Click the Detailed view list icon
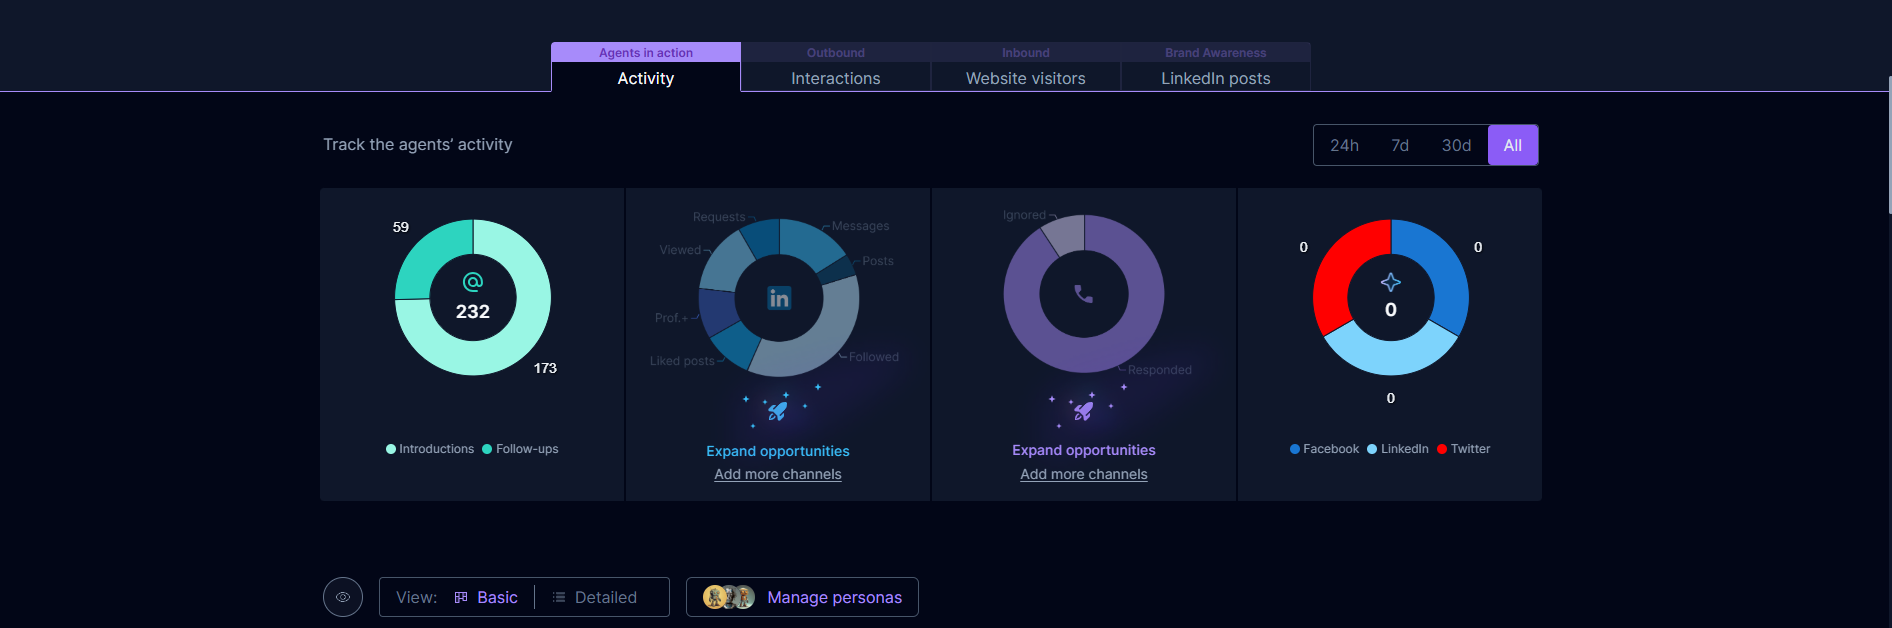1892x628 pixels. (x=559, y=597)
